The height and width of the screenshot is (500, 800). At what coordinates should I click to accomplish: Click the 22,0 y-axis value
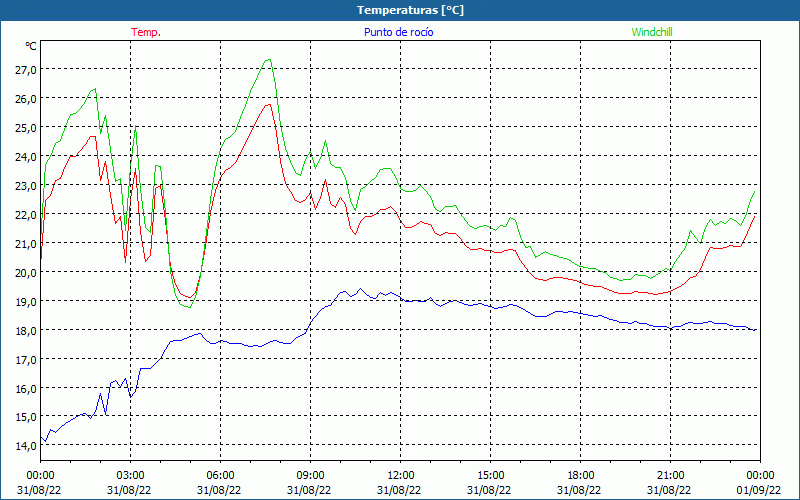tap(26, 214)
